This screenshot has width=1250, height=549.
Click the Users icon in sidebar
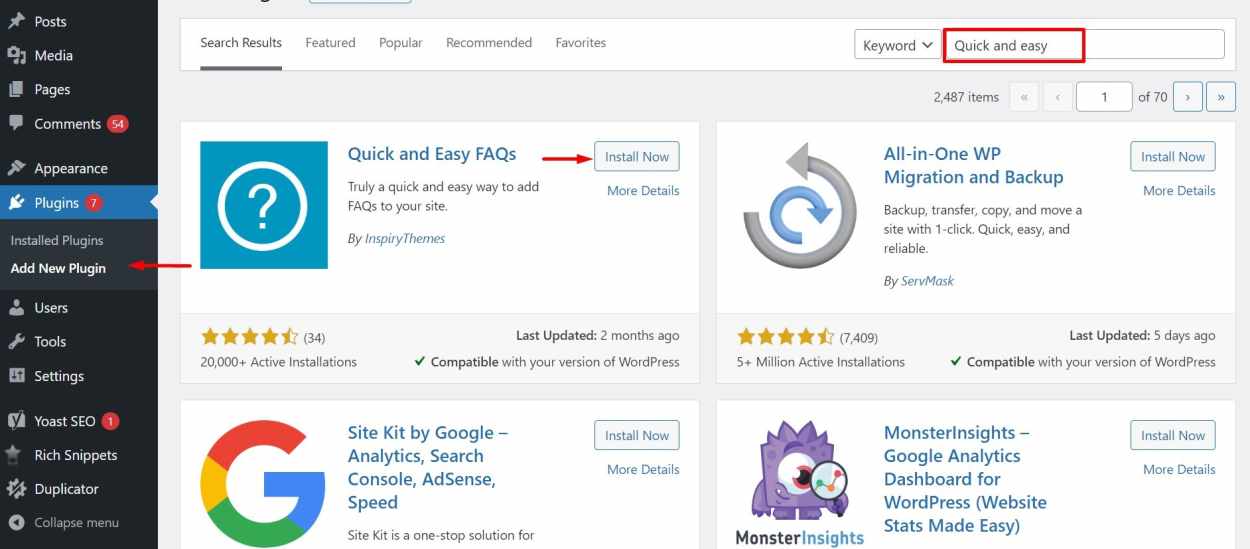click(16, 307)
